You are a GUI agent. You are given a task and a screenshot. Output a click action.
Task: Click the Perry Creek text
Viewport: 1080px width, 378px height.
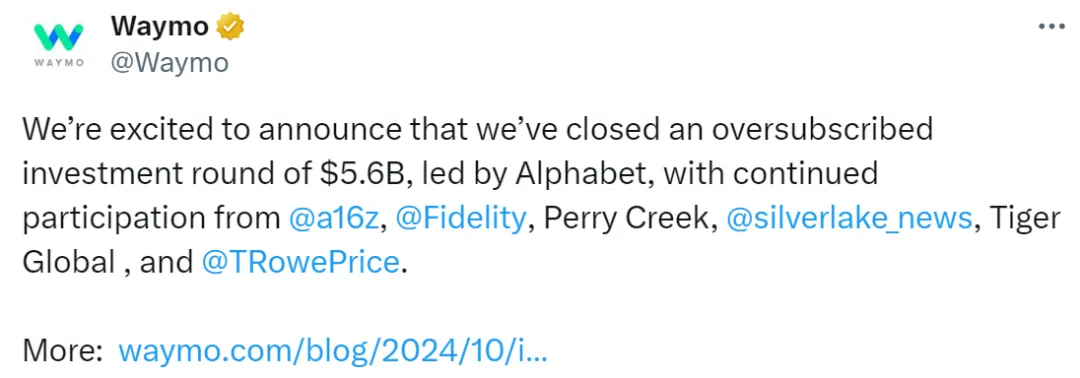625,219
